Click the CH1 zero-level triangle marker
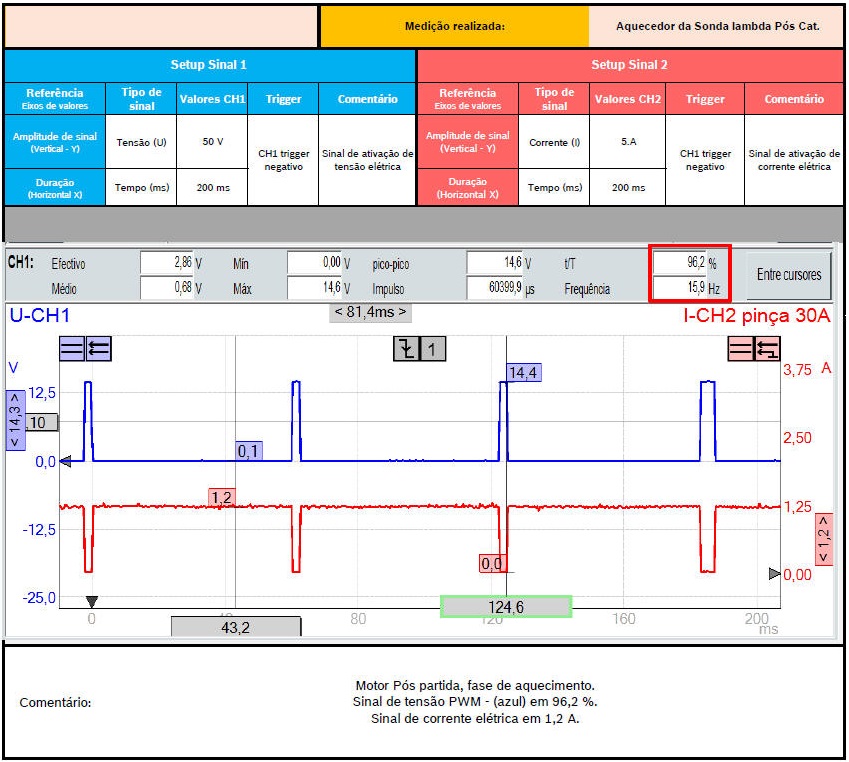Screen dimensions: 849x762 pyautogui.click(x=66, y=462)
